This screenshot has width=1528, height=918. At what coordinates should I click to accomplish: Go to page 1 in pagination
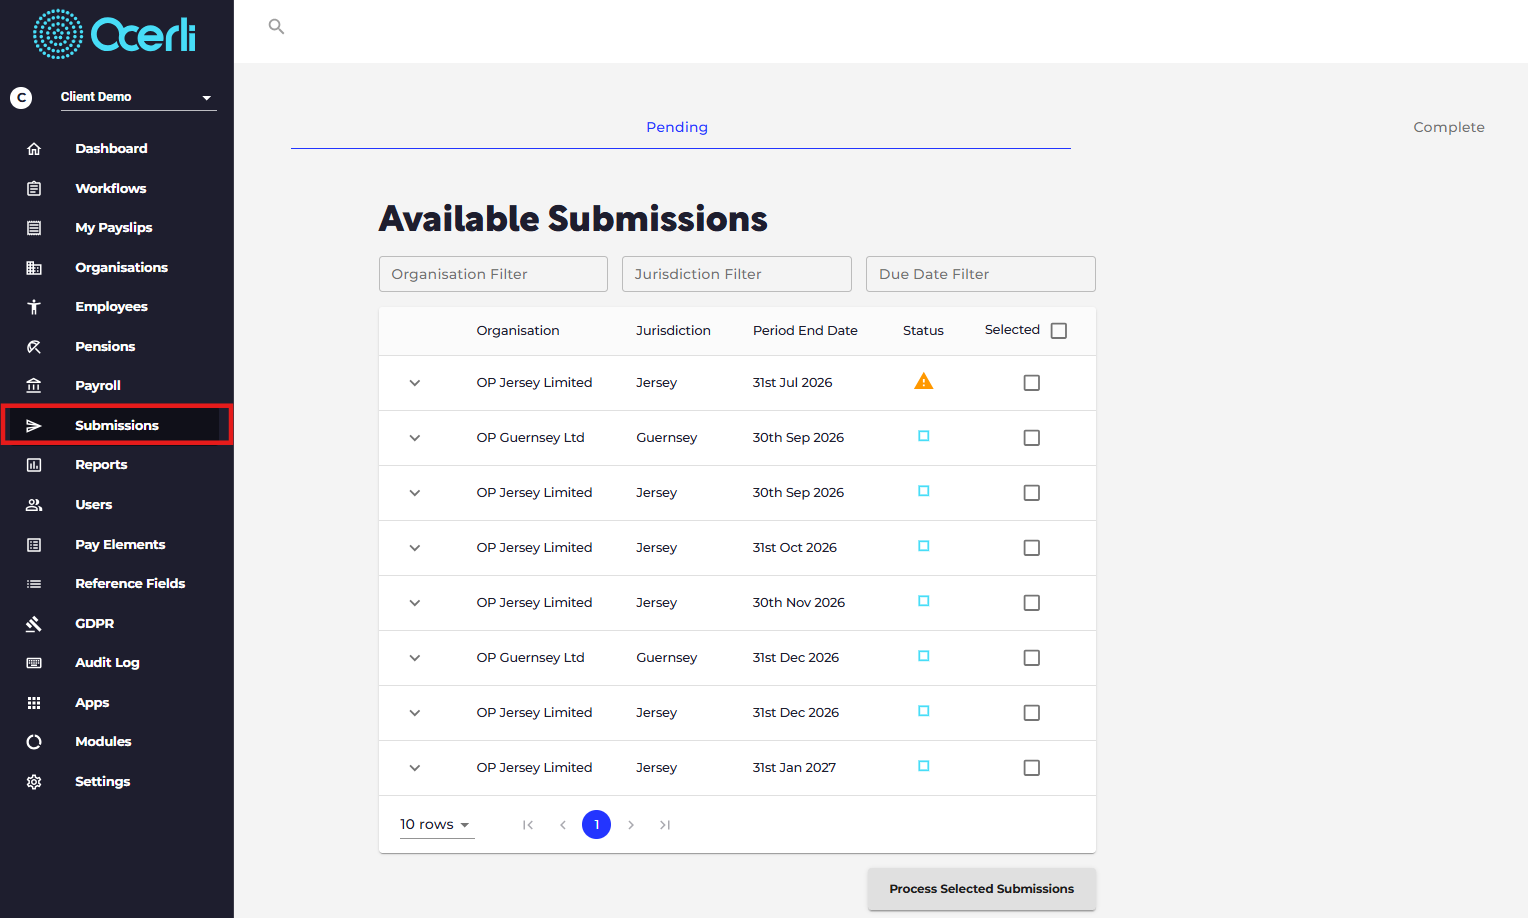pos(597,825)
